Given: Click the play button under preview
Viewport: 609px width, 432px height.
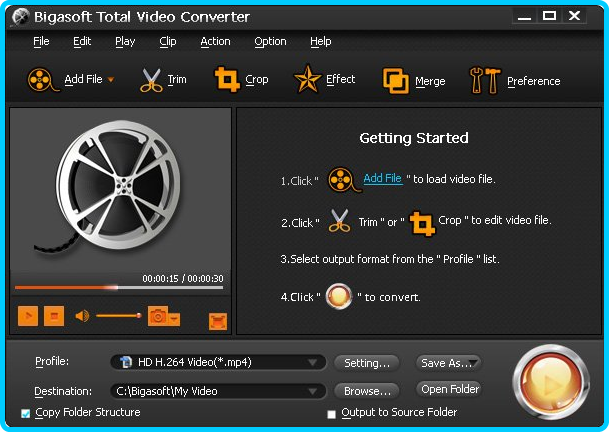Looking at the screenshot, I should point(28,316).
